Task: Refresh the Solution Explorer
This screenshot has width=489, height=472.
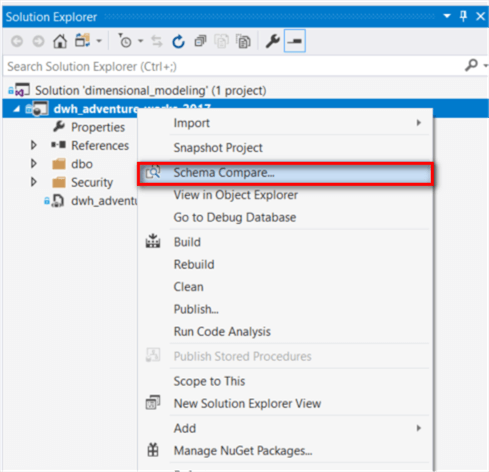Action: coord(178,42)
